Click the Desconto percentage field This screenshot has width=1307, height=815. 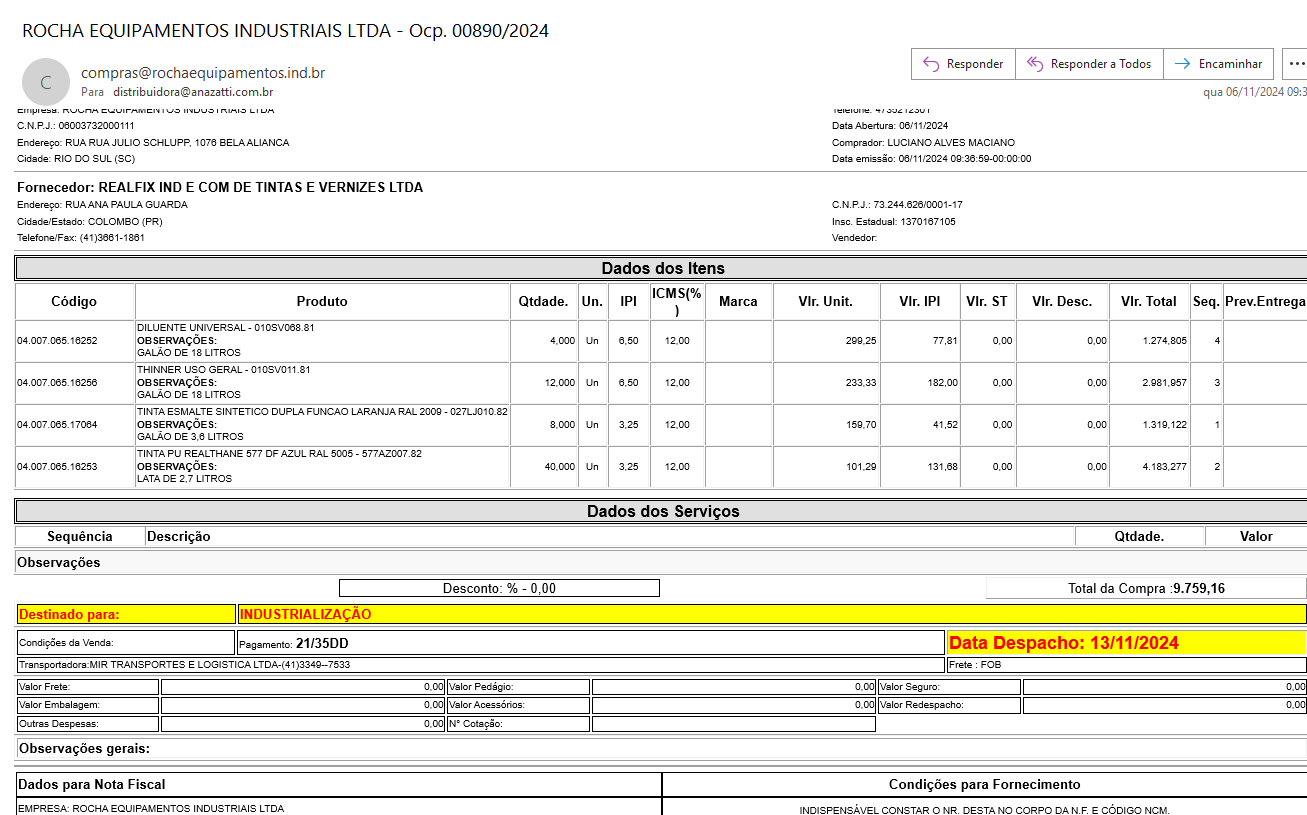pos(499,588)
